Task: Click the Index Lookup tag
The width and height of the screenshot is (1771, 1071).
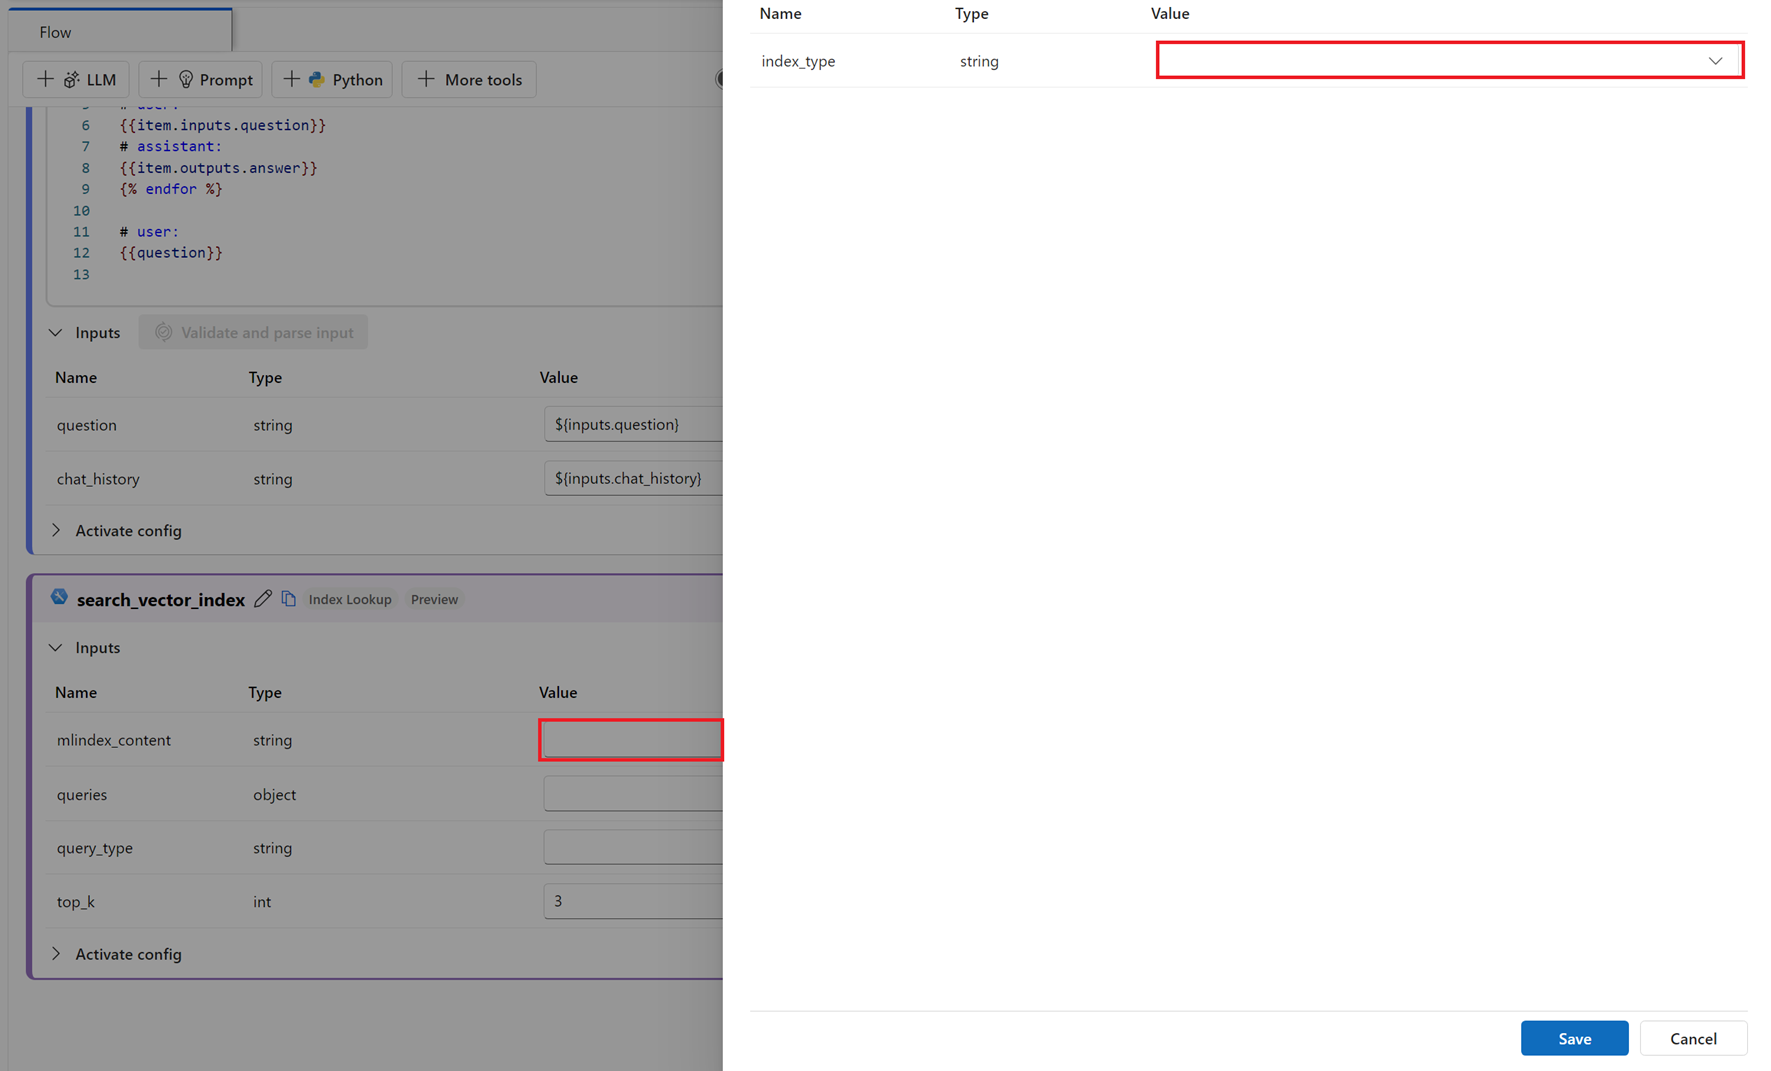Action: 350,599
